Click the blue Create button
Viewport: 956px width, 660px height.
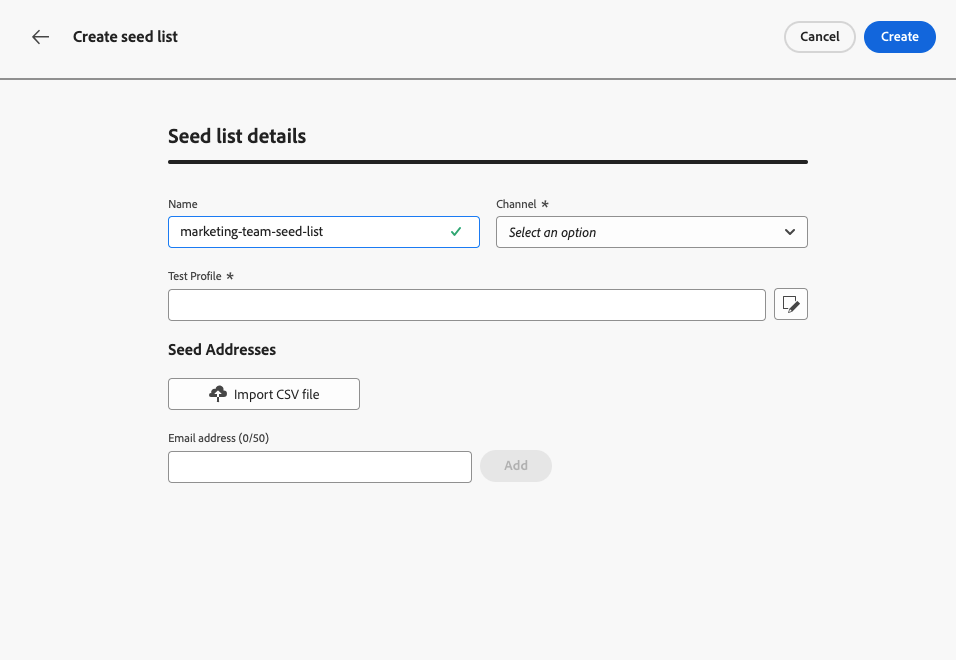click(x=899, y=37)
